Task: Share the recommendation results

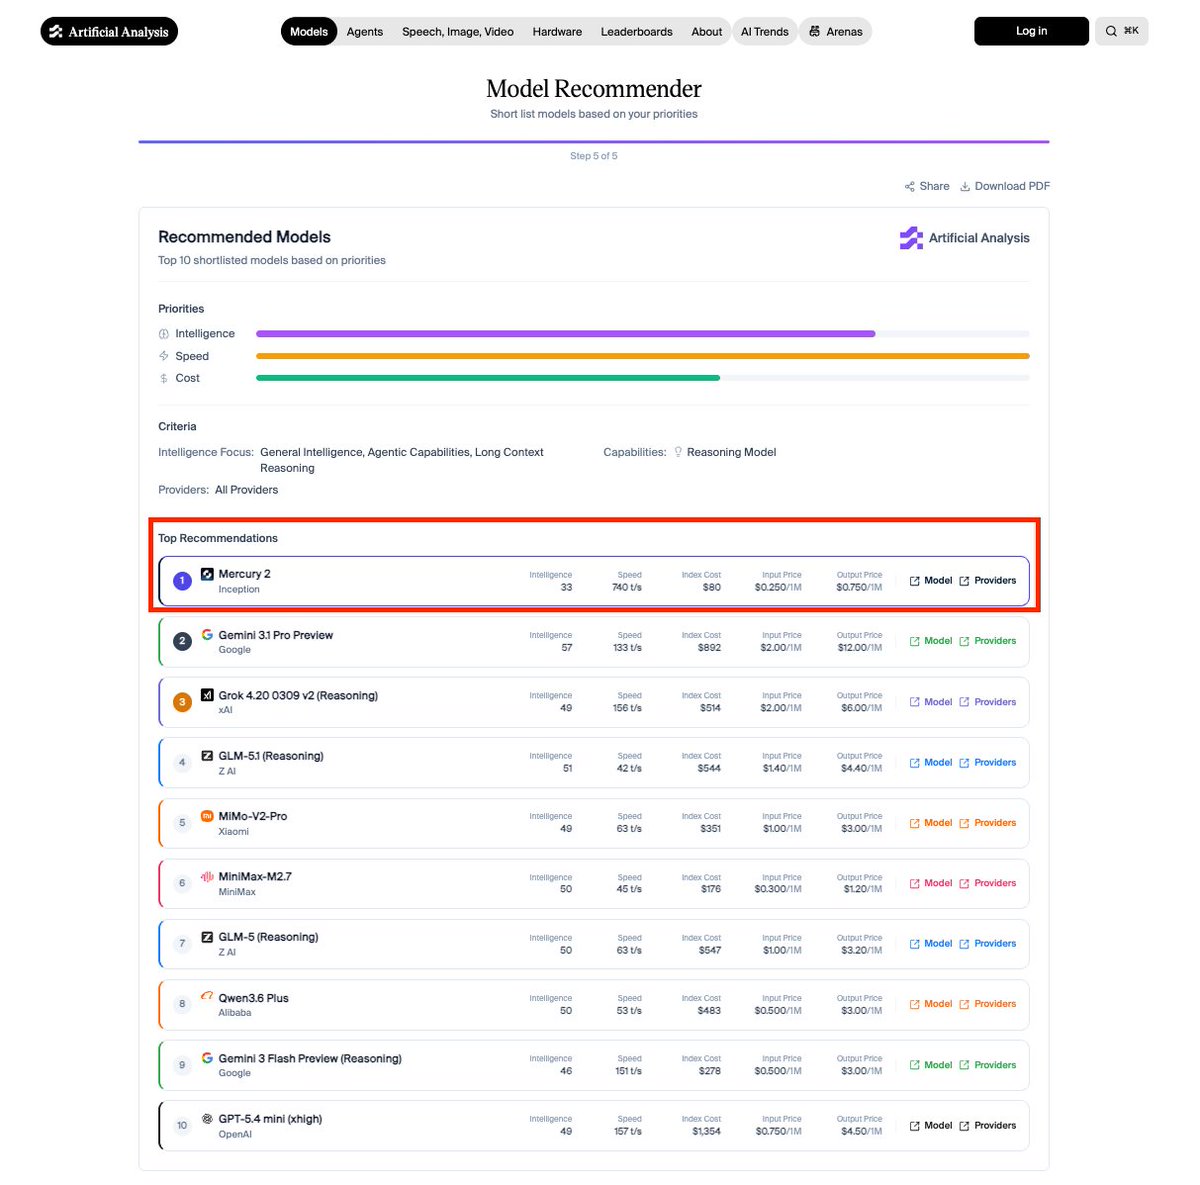Action: click(927, 186)
